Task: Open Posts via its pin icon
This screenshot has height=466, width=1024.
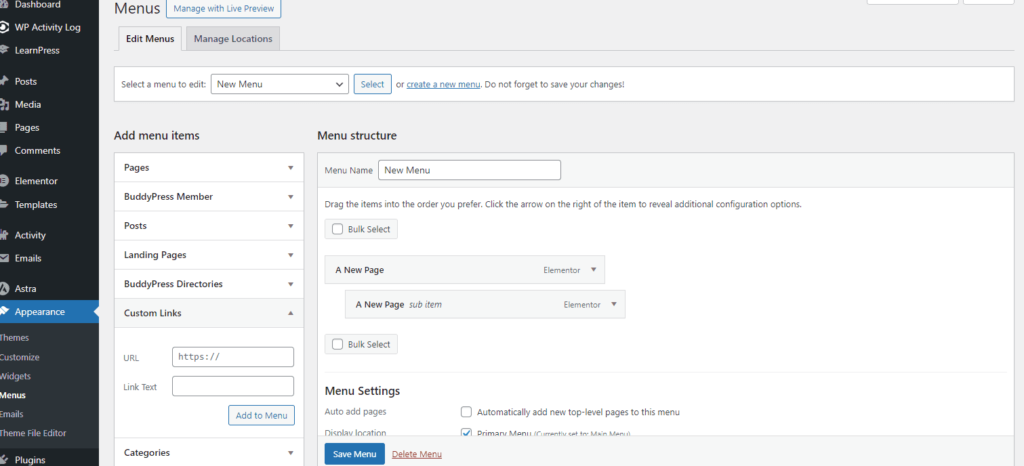Action: tap(5, 81)
